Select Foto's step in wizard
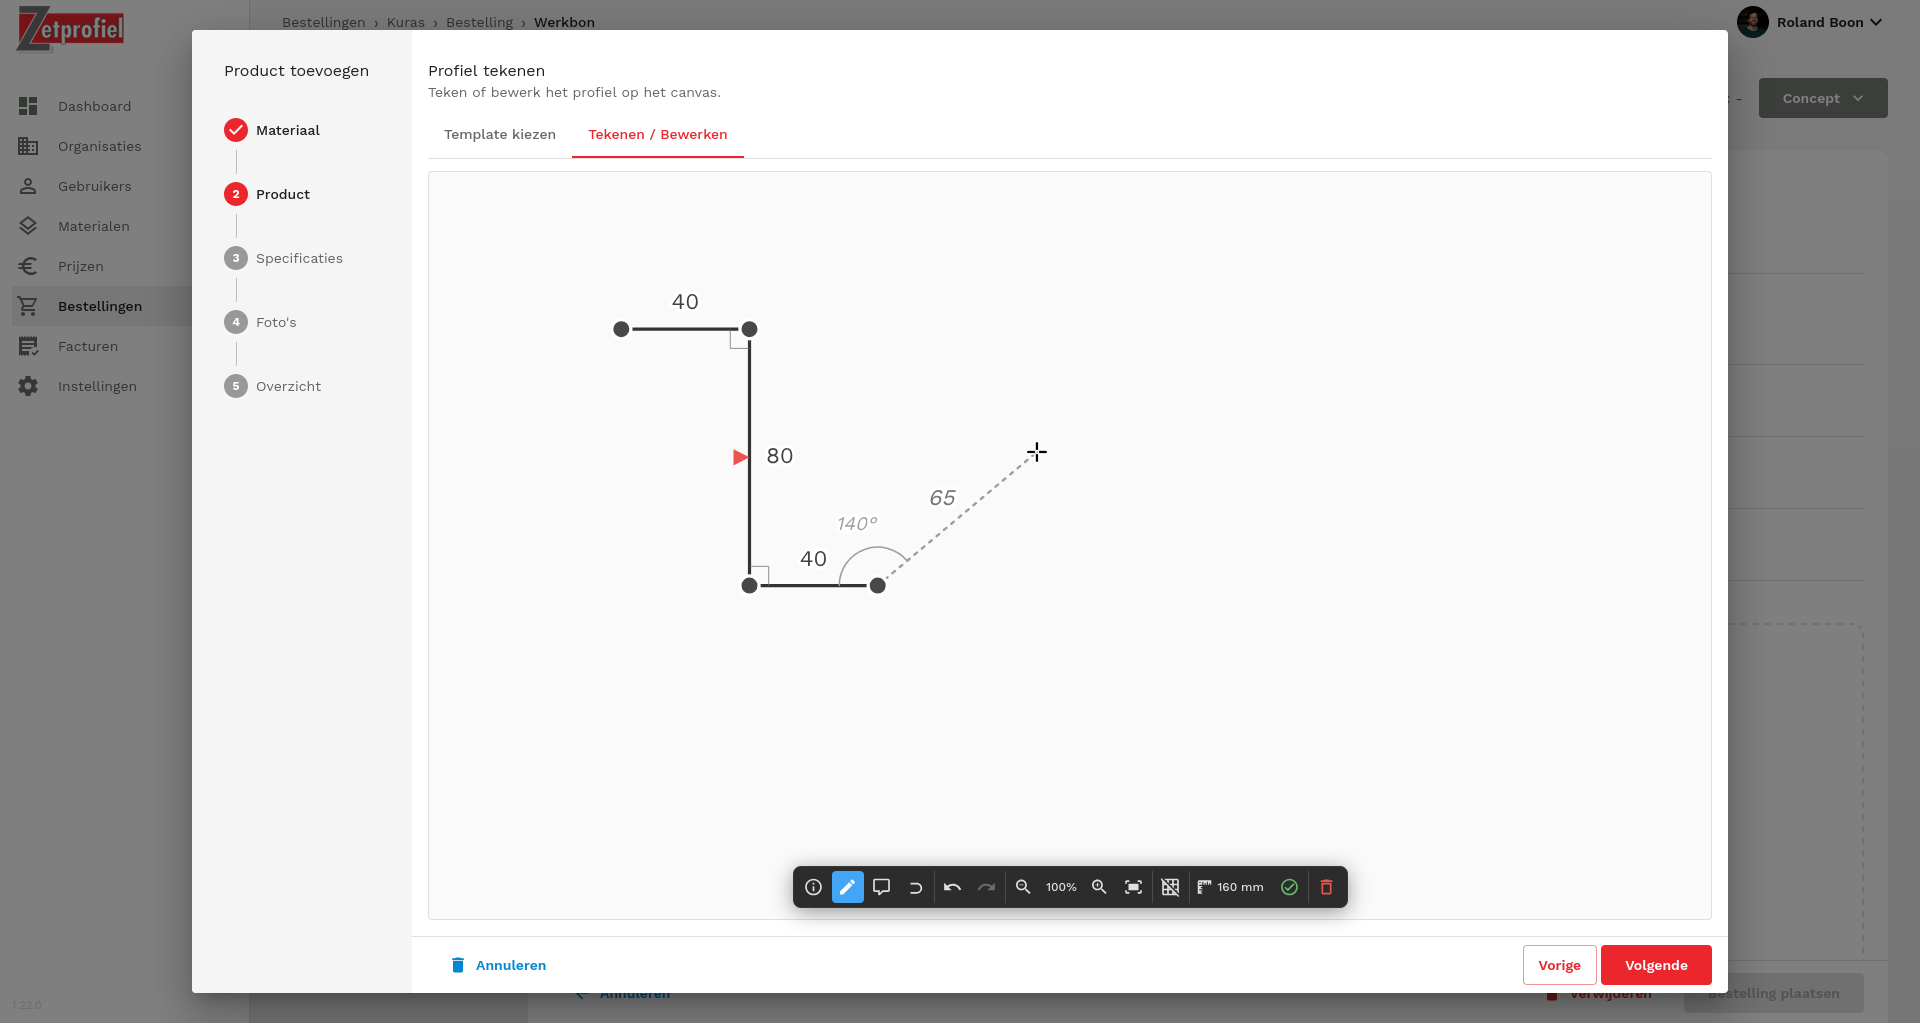This screenshot has height=1023, width=1920. click(260, 322)
